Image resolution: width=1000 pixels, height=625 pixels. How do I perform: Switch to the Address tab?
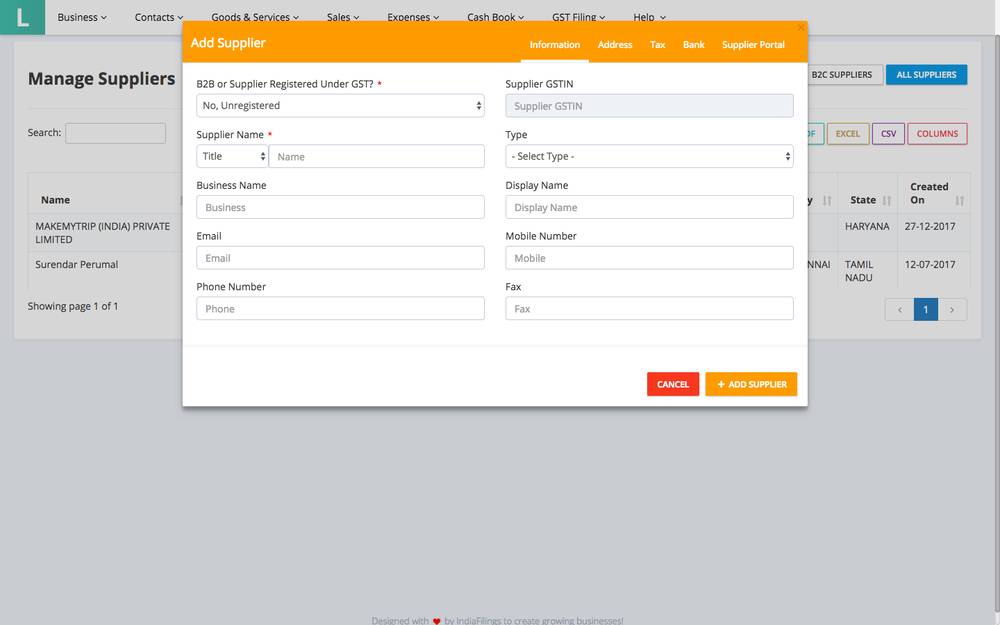(615, 44)
